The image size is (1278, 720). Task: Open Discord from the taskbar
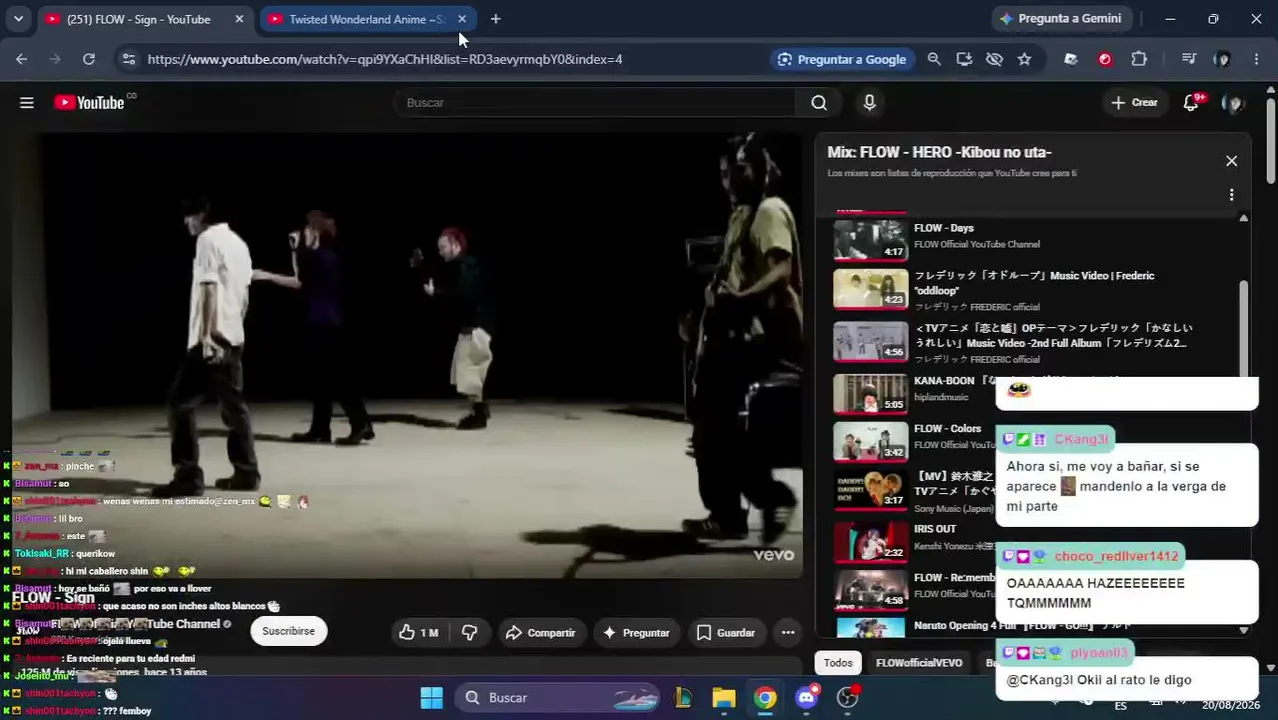click(807, 697)
